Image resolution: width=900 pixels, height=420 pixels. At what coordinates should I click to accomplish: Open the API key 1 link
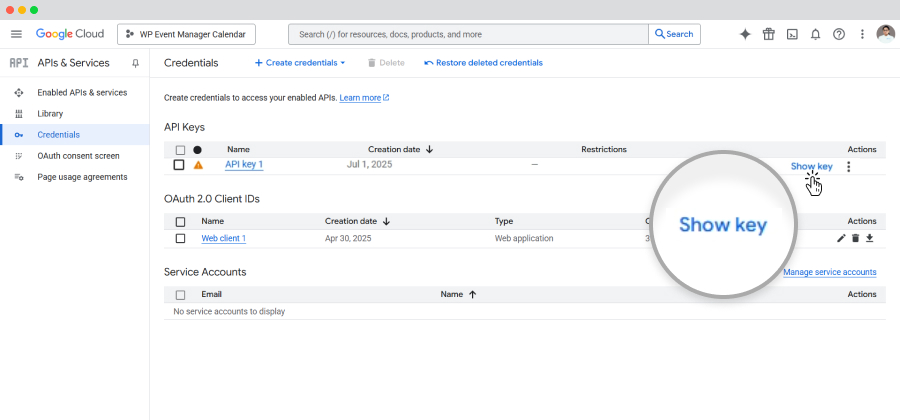point(244,165)
